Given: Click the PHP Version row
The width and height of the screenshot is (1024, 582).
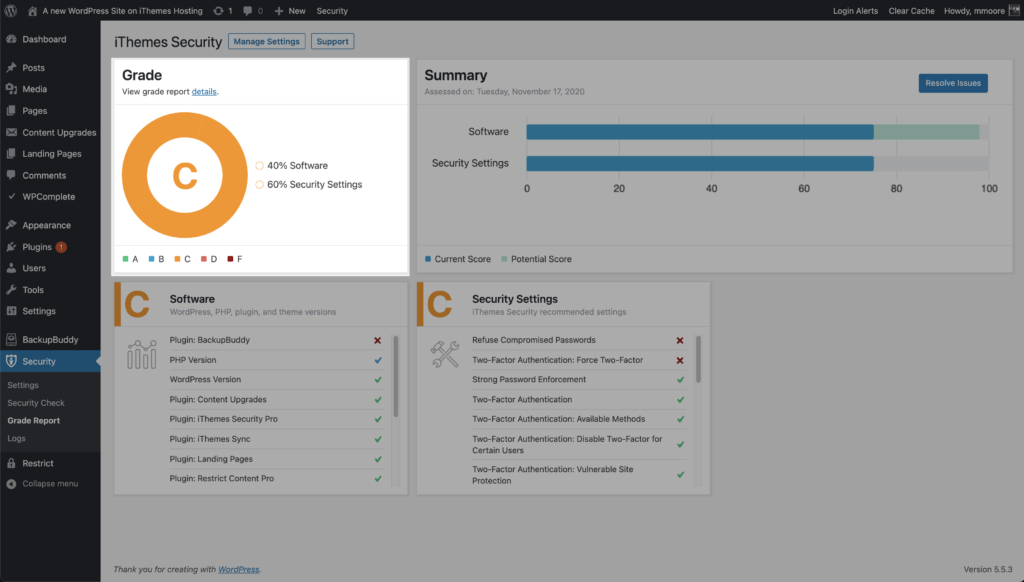Looking at the screenshot, I should pos(276,360).
